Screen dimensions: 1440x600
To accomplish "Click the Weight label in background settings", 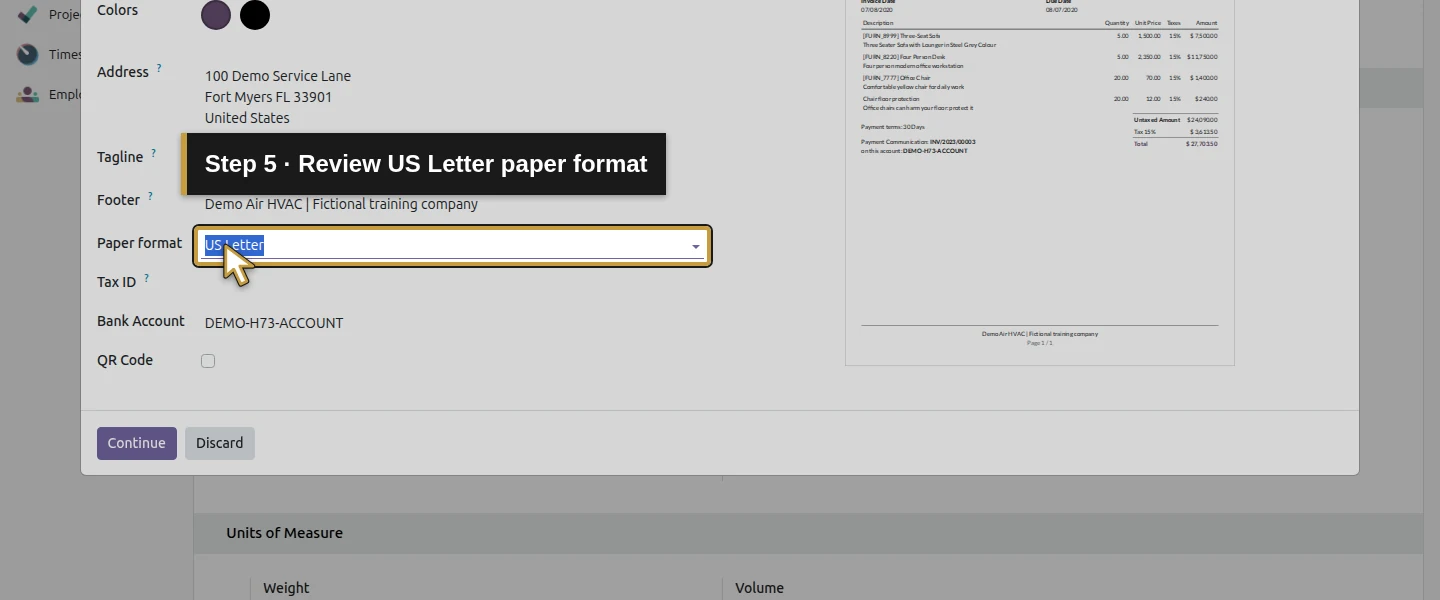I will (x=286, y=588).
